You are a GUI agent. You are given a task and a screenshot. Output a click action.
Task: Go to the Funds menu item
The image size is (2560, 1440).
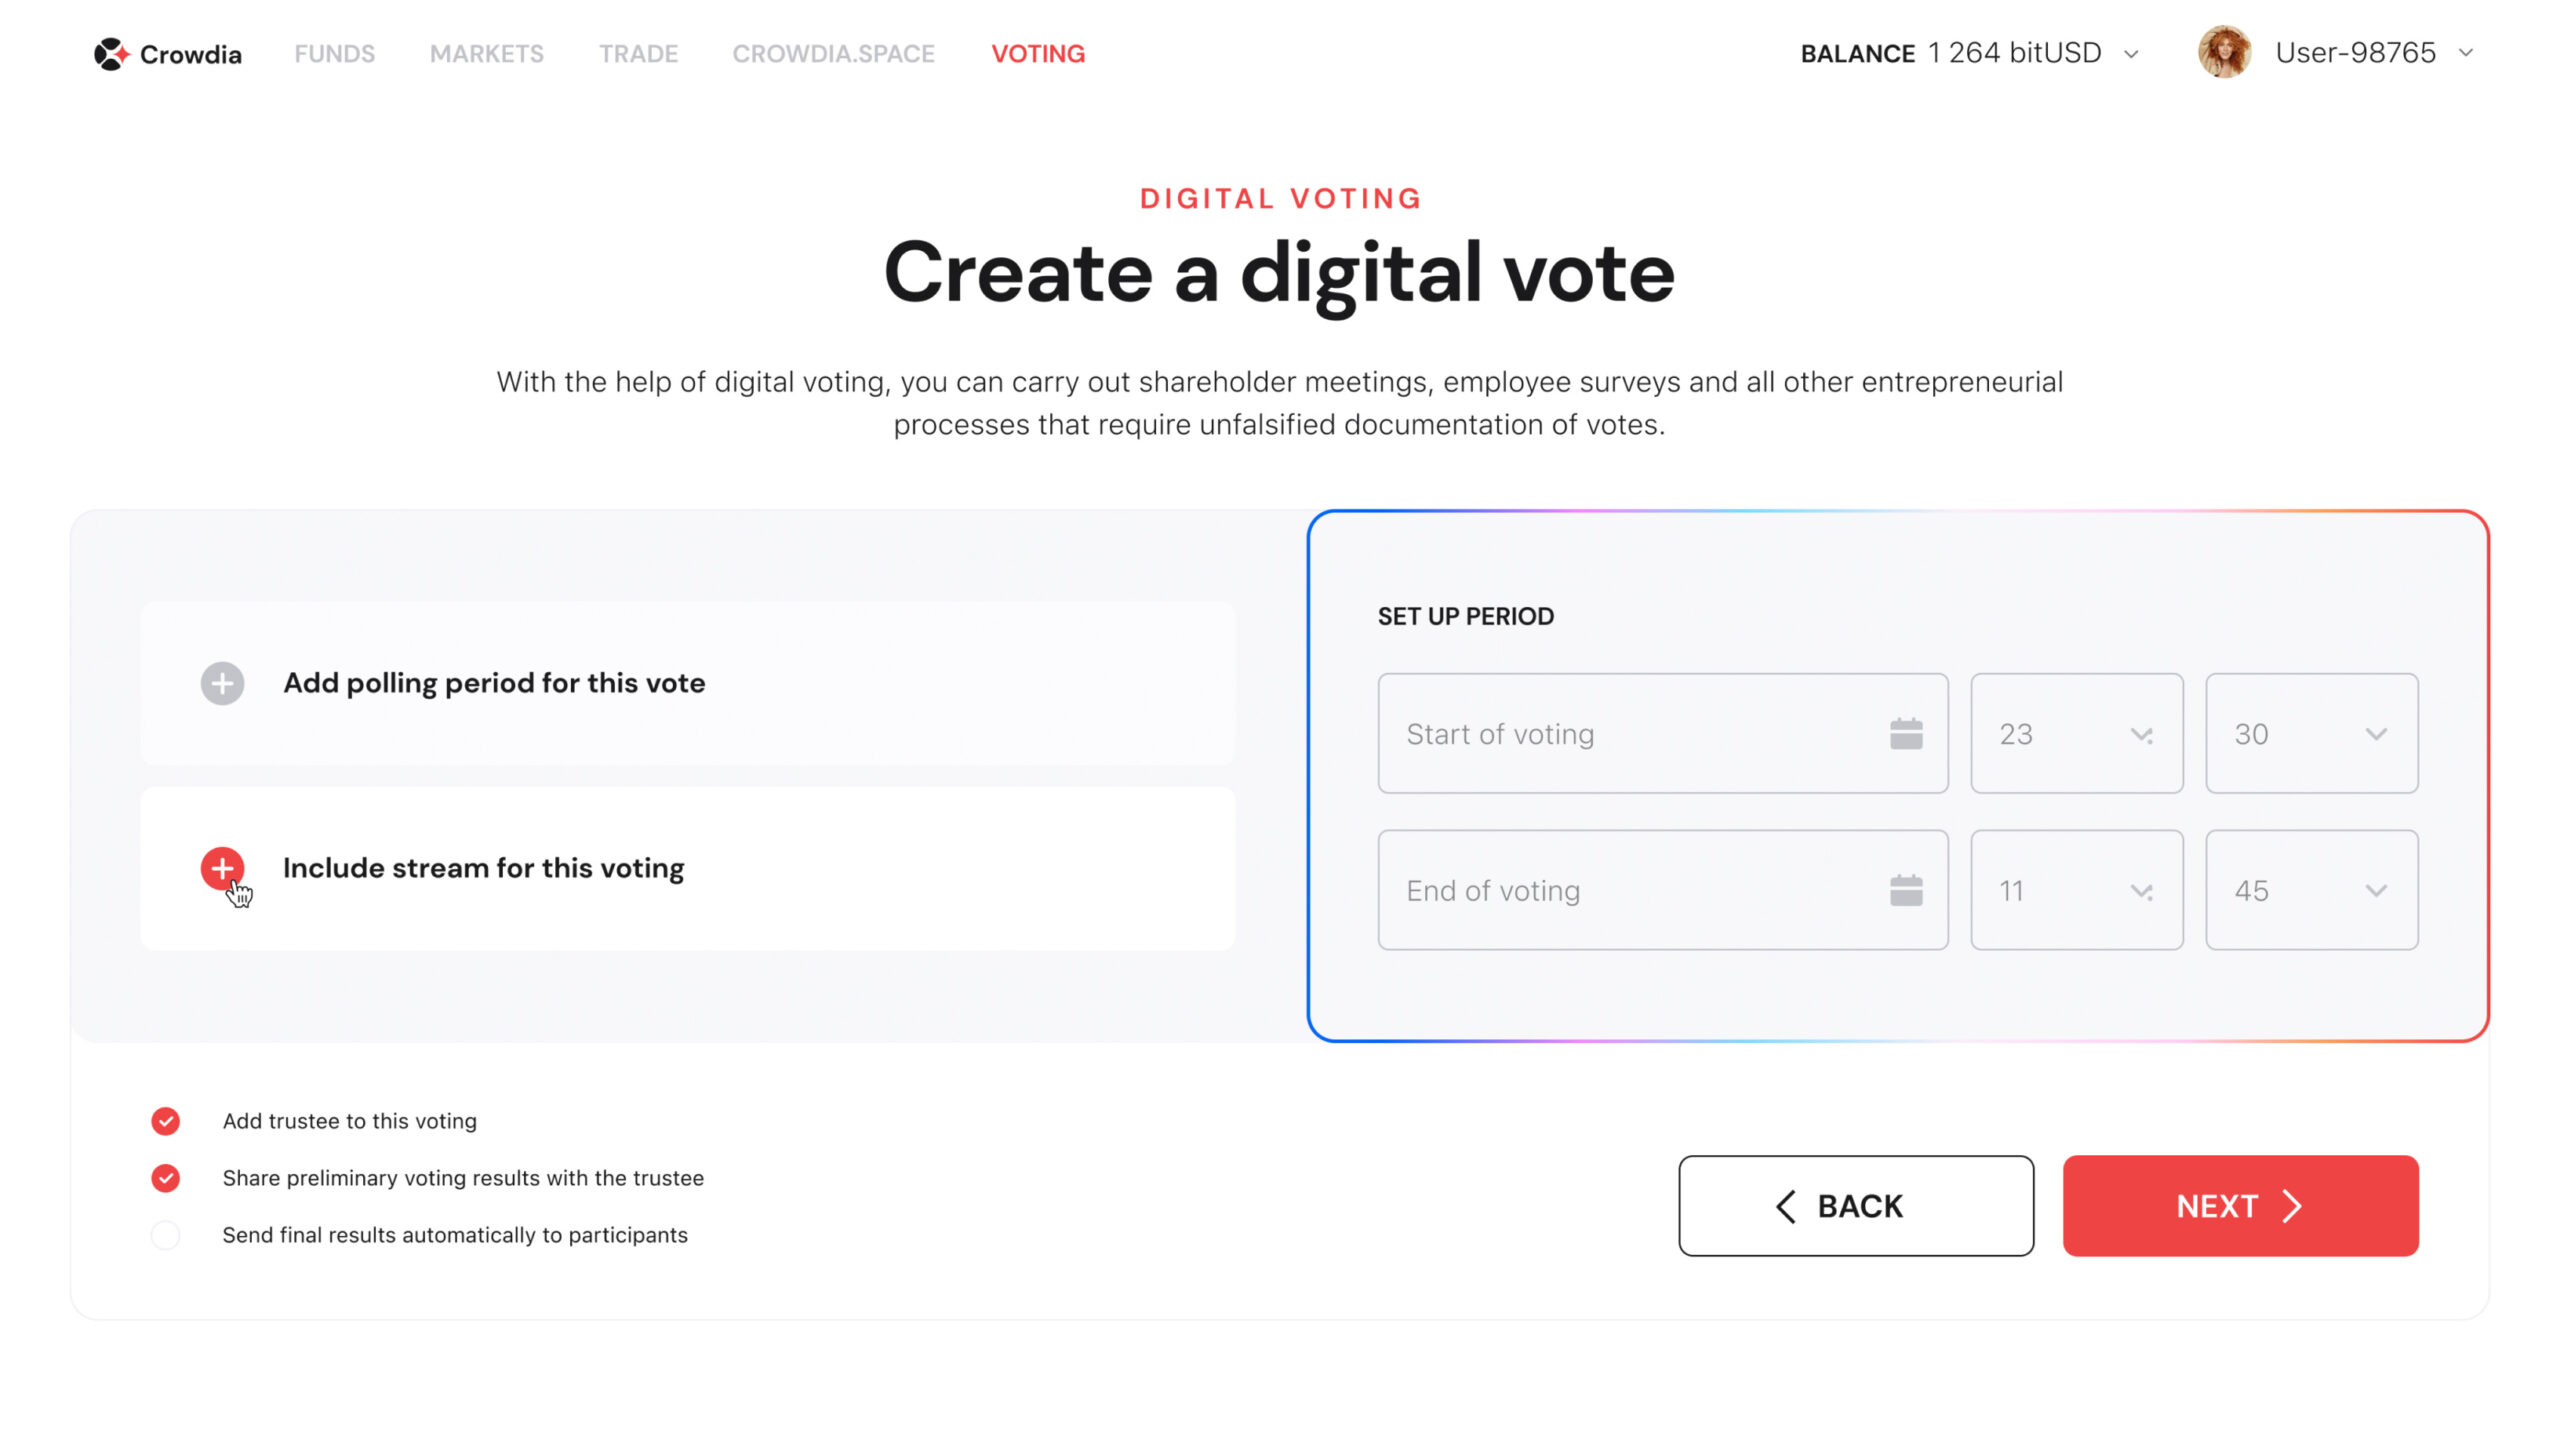point(334,54)
